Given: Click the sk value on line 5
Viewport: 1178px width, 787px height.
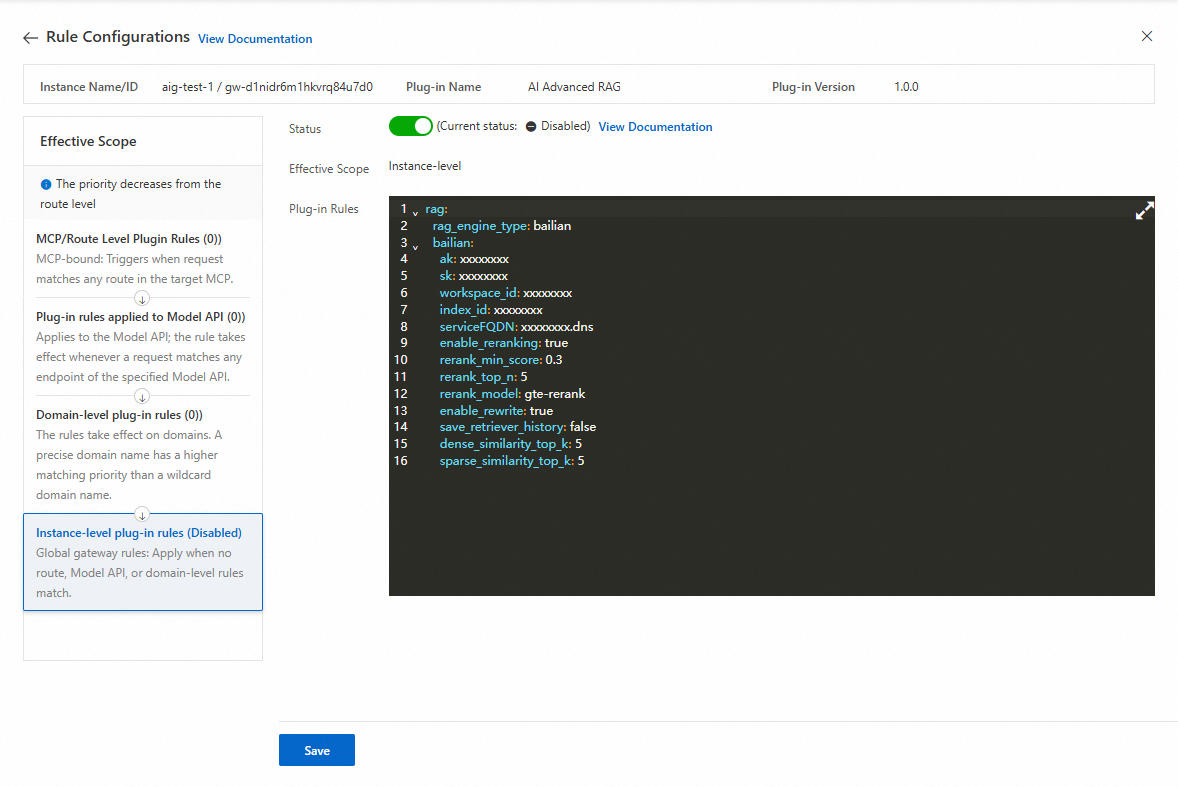Looking at the screenshot, I should pyautogui.click(x=483, y=276).
